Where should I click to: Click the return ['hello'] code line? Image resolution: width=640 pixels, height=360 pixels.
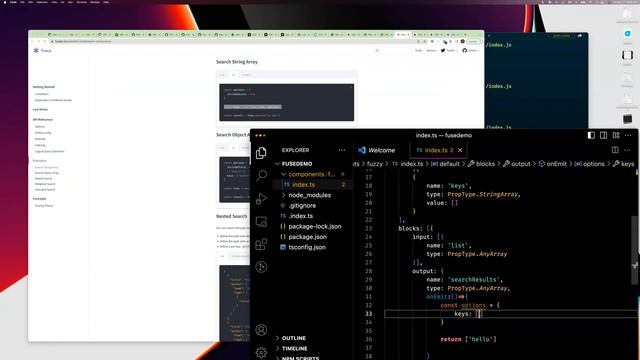[x=468, y=339]
